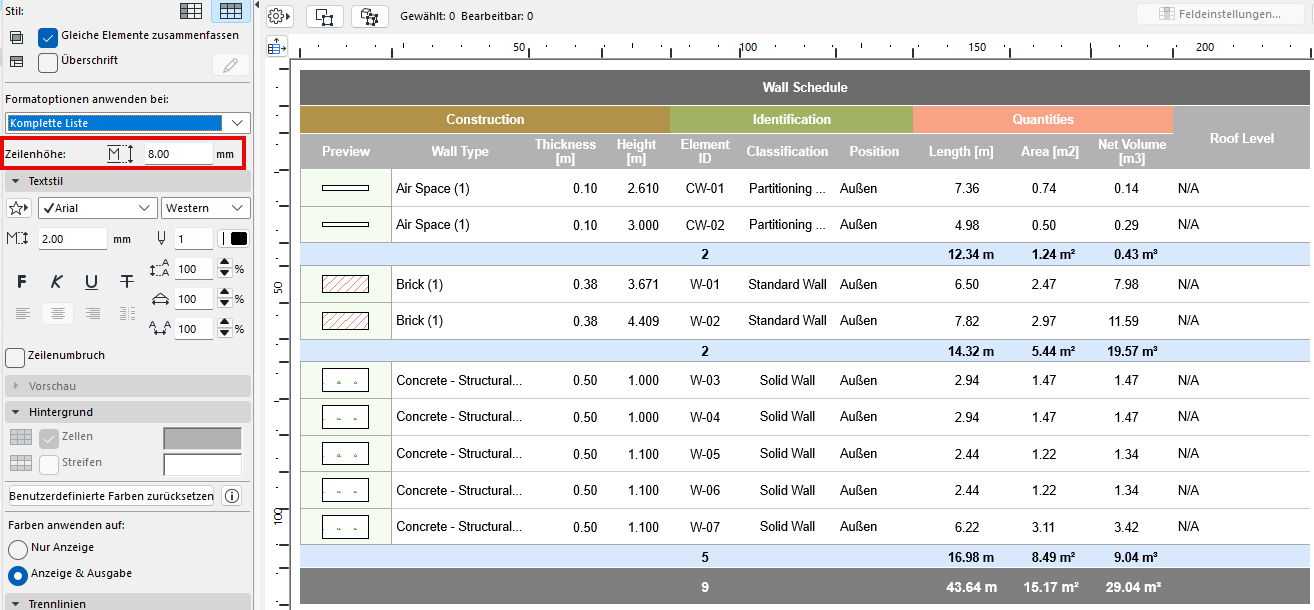Click the Feldeinstellungen button
Image resolution: width=1314 pixels, height=610 pixels.
(1219, 14)
